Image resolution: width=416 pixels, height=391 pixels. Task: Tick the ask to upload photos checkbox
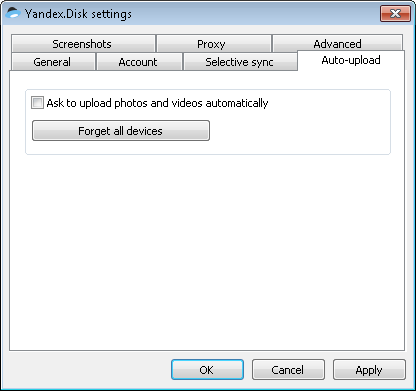(x=37, y=103)
